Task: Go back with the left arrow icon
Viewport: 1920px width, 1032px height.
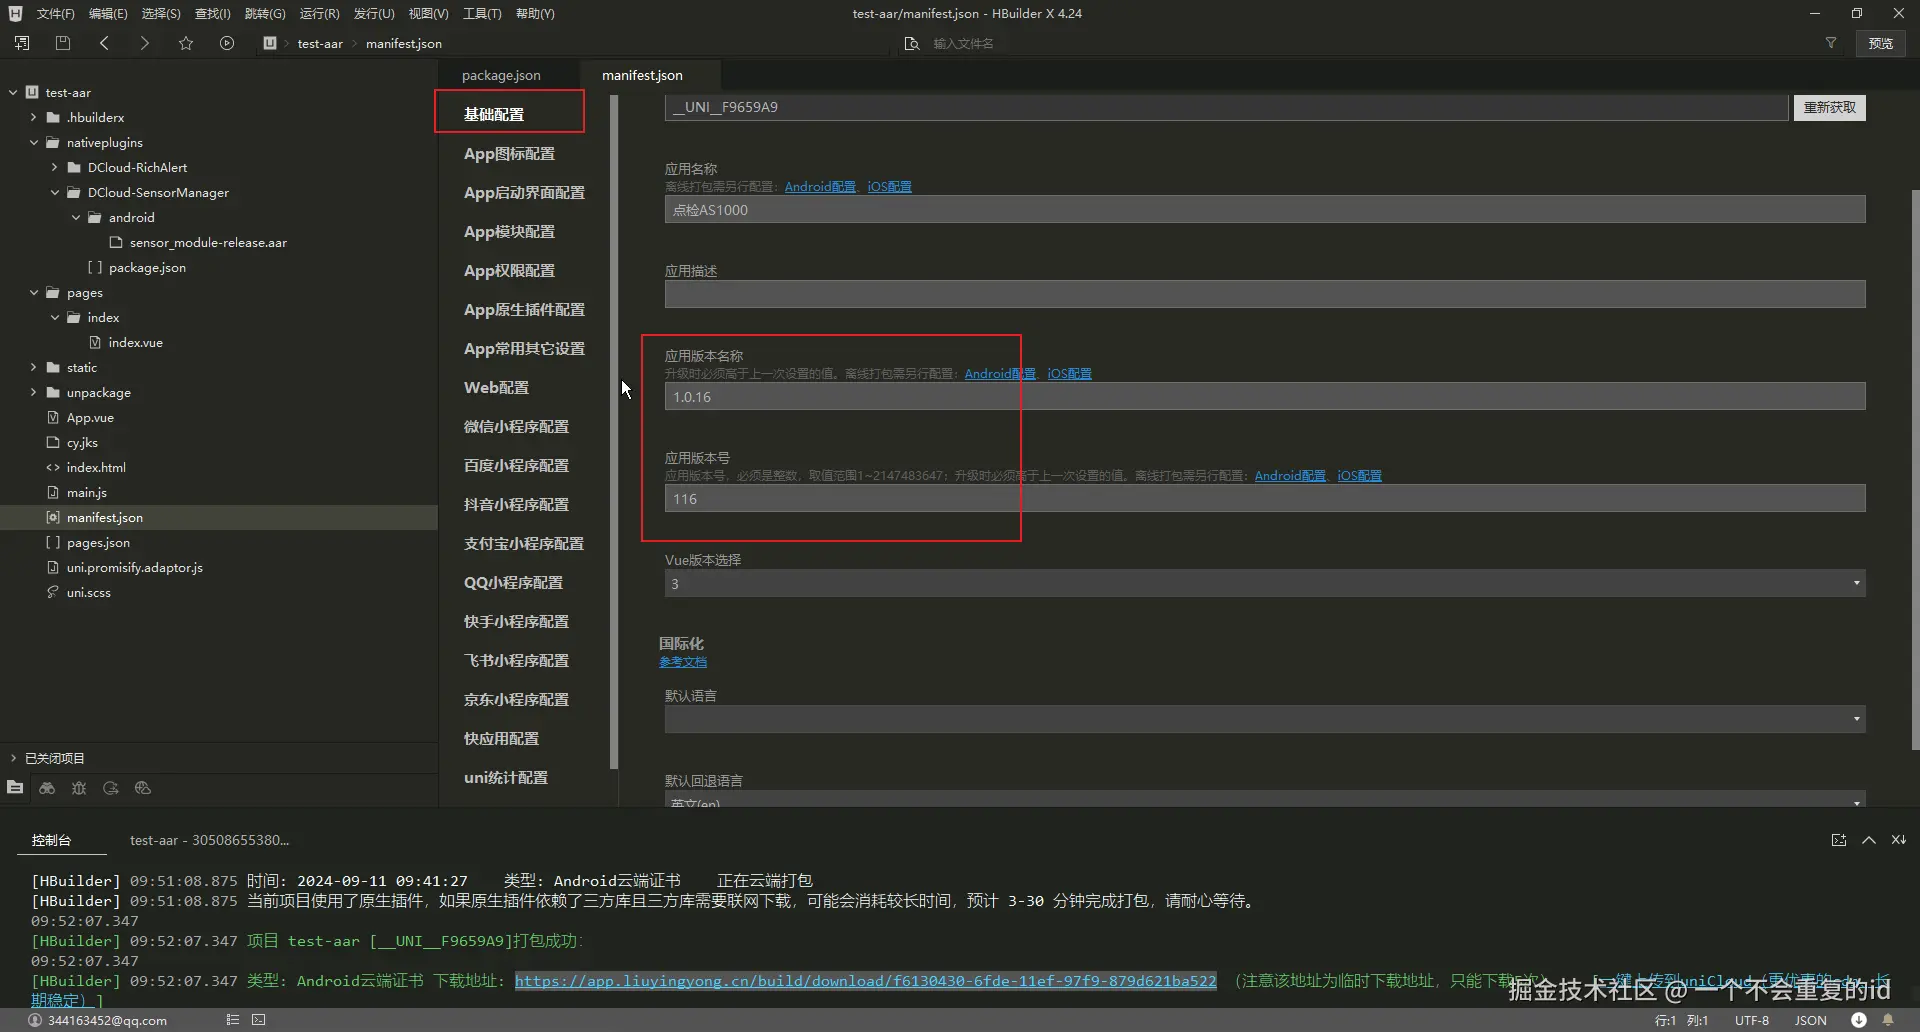Action: click(104, 43)
